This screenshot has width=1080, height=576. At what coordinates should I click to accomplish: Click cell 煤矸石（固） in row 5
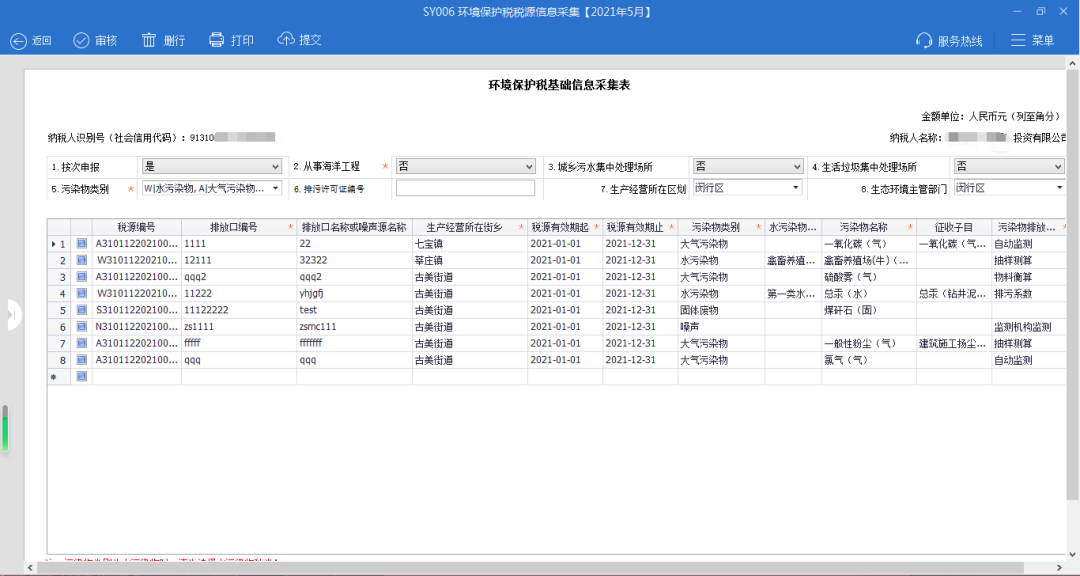tap(868, 309)
